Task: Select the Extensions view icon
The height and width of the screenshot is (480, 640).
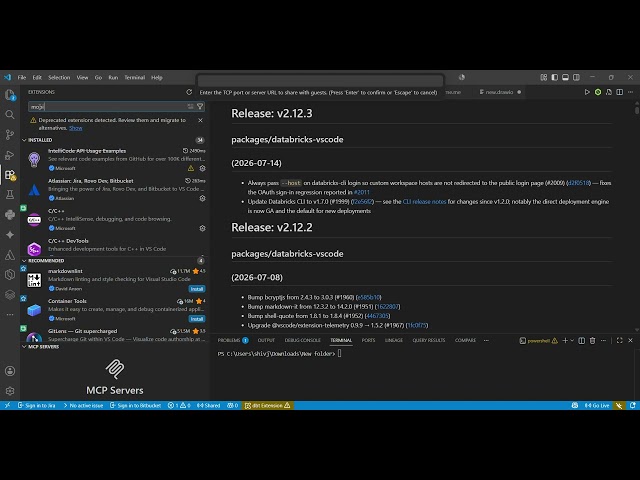Action: pos(10,175)
